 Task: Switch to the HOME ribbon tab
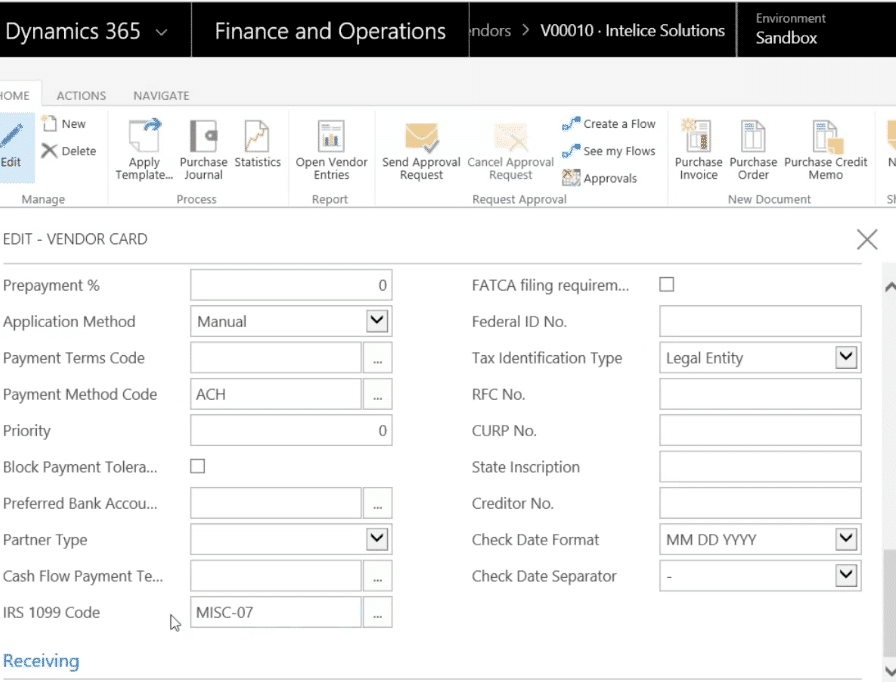point(15,95)
